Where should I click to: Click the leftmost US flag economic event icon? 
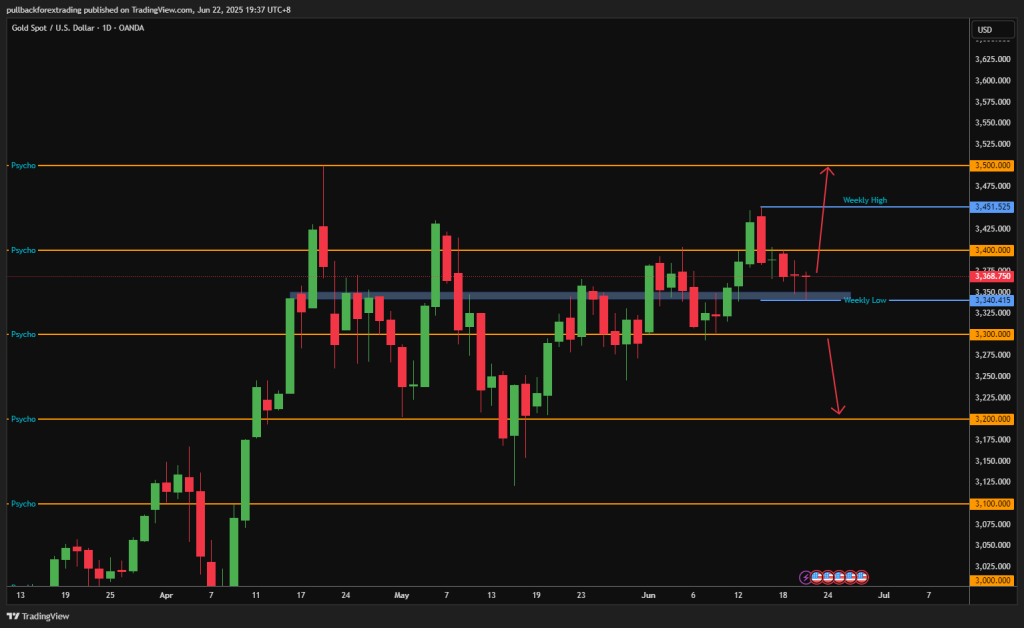(x=817, y=577)
